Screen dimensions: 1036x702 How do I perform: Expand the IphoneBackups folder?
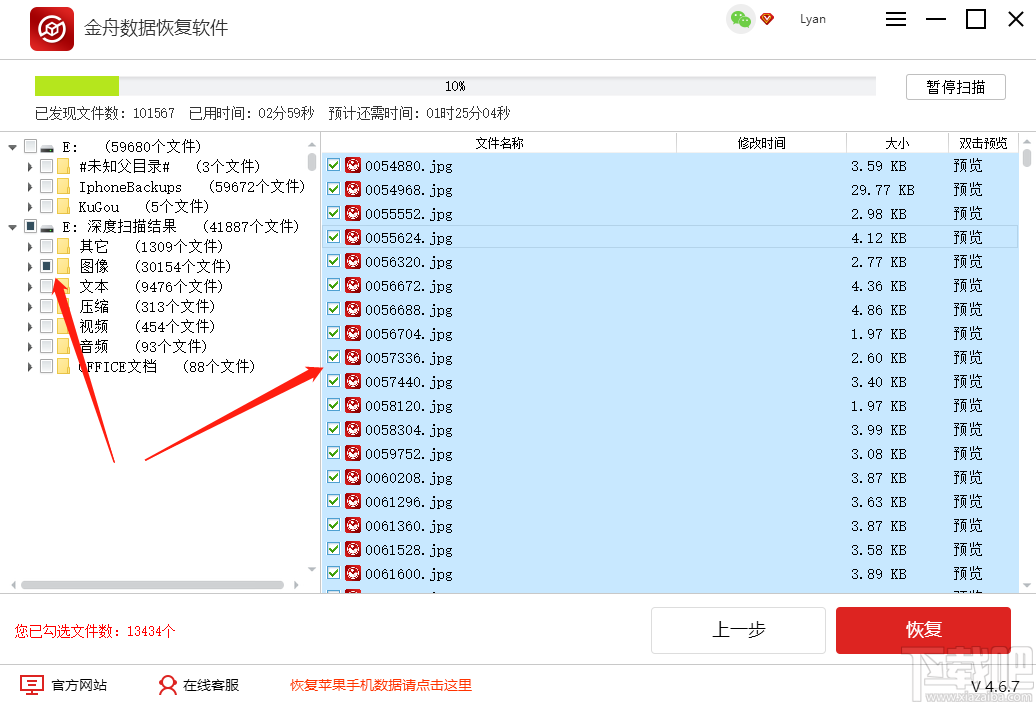30,187
